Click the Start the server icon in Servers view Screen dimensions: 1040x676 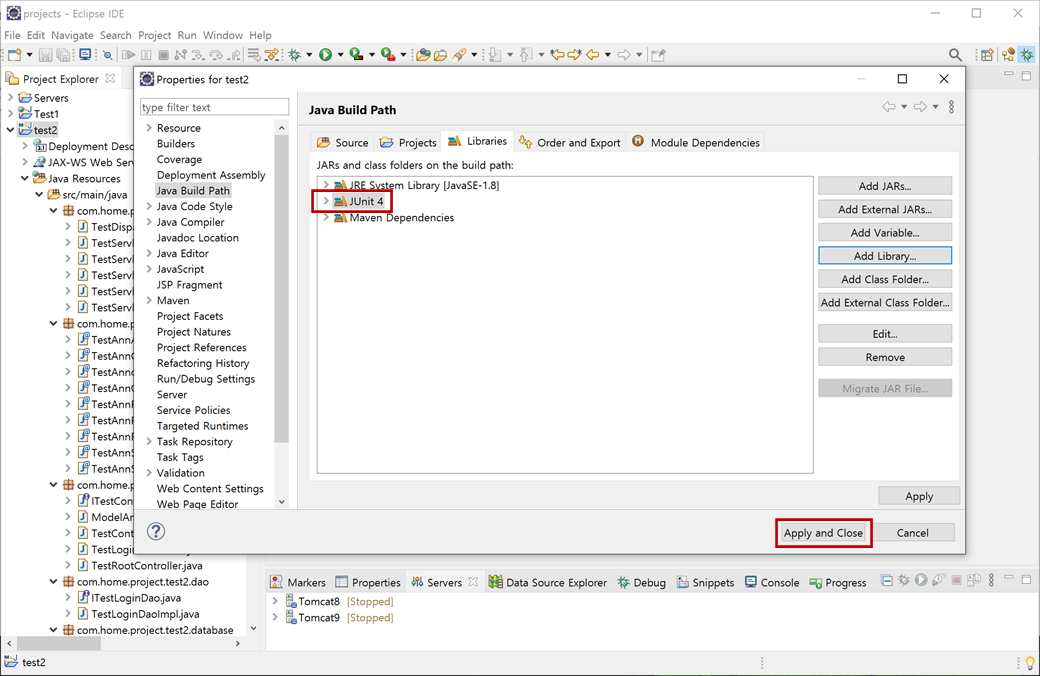tap(921, 580)
